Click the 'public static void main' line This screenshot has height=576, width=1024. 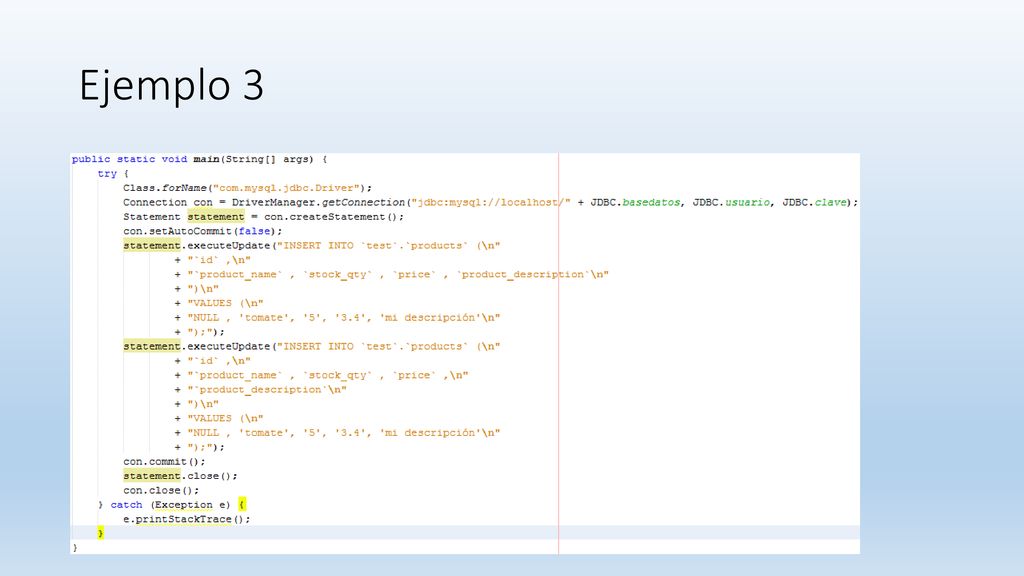(199, 159)
